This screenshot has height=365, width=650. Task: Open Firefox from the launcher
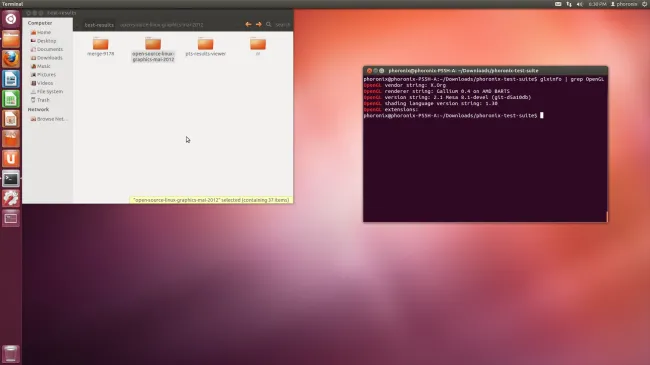pos(11,59)
